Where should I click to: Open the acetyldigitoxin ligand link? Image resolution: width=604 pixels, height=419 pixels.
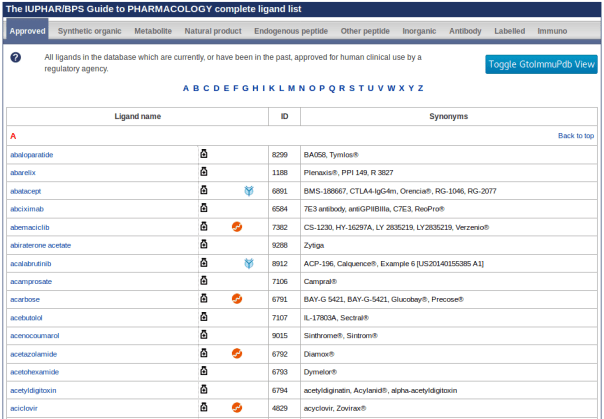pos(33,390)
